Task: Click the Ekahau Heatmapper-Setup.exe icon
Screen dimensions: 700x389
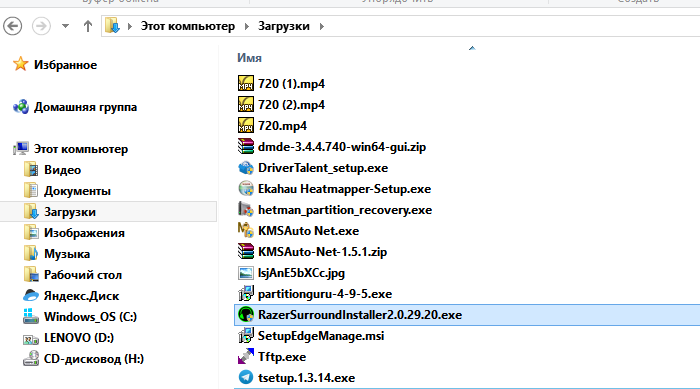Action: click(x=246, y=188)
